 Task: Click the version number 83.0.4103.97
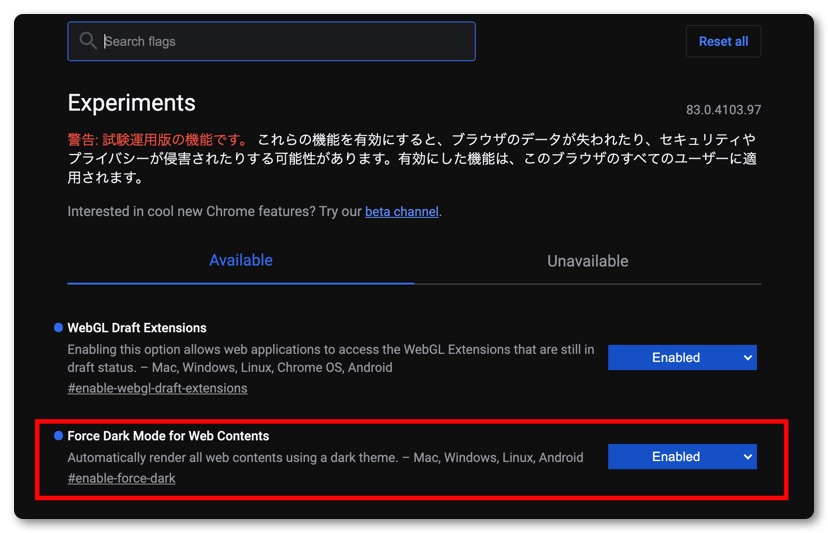pos(723,110)
